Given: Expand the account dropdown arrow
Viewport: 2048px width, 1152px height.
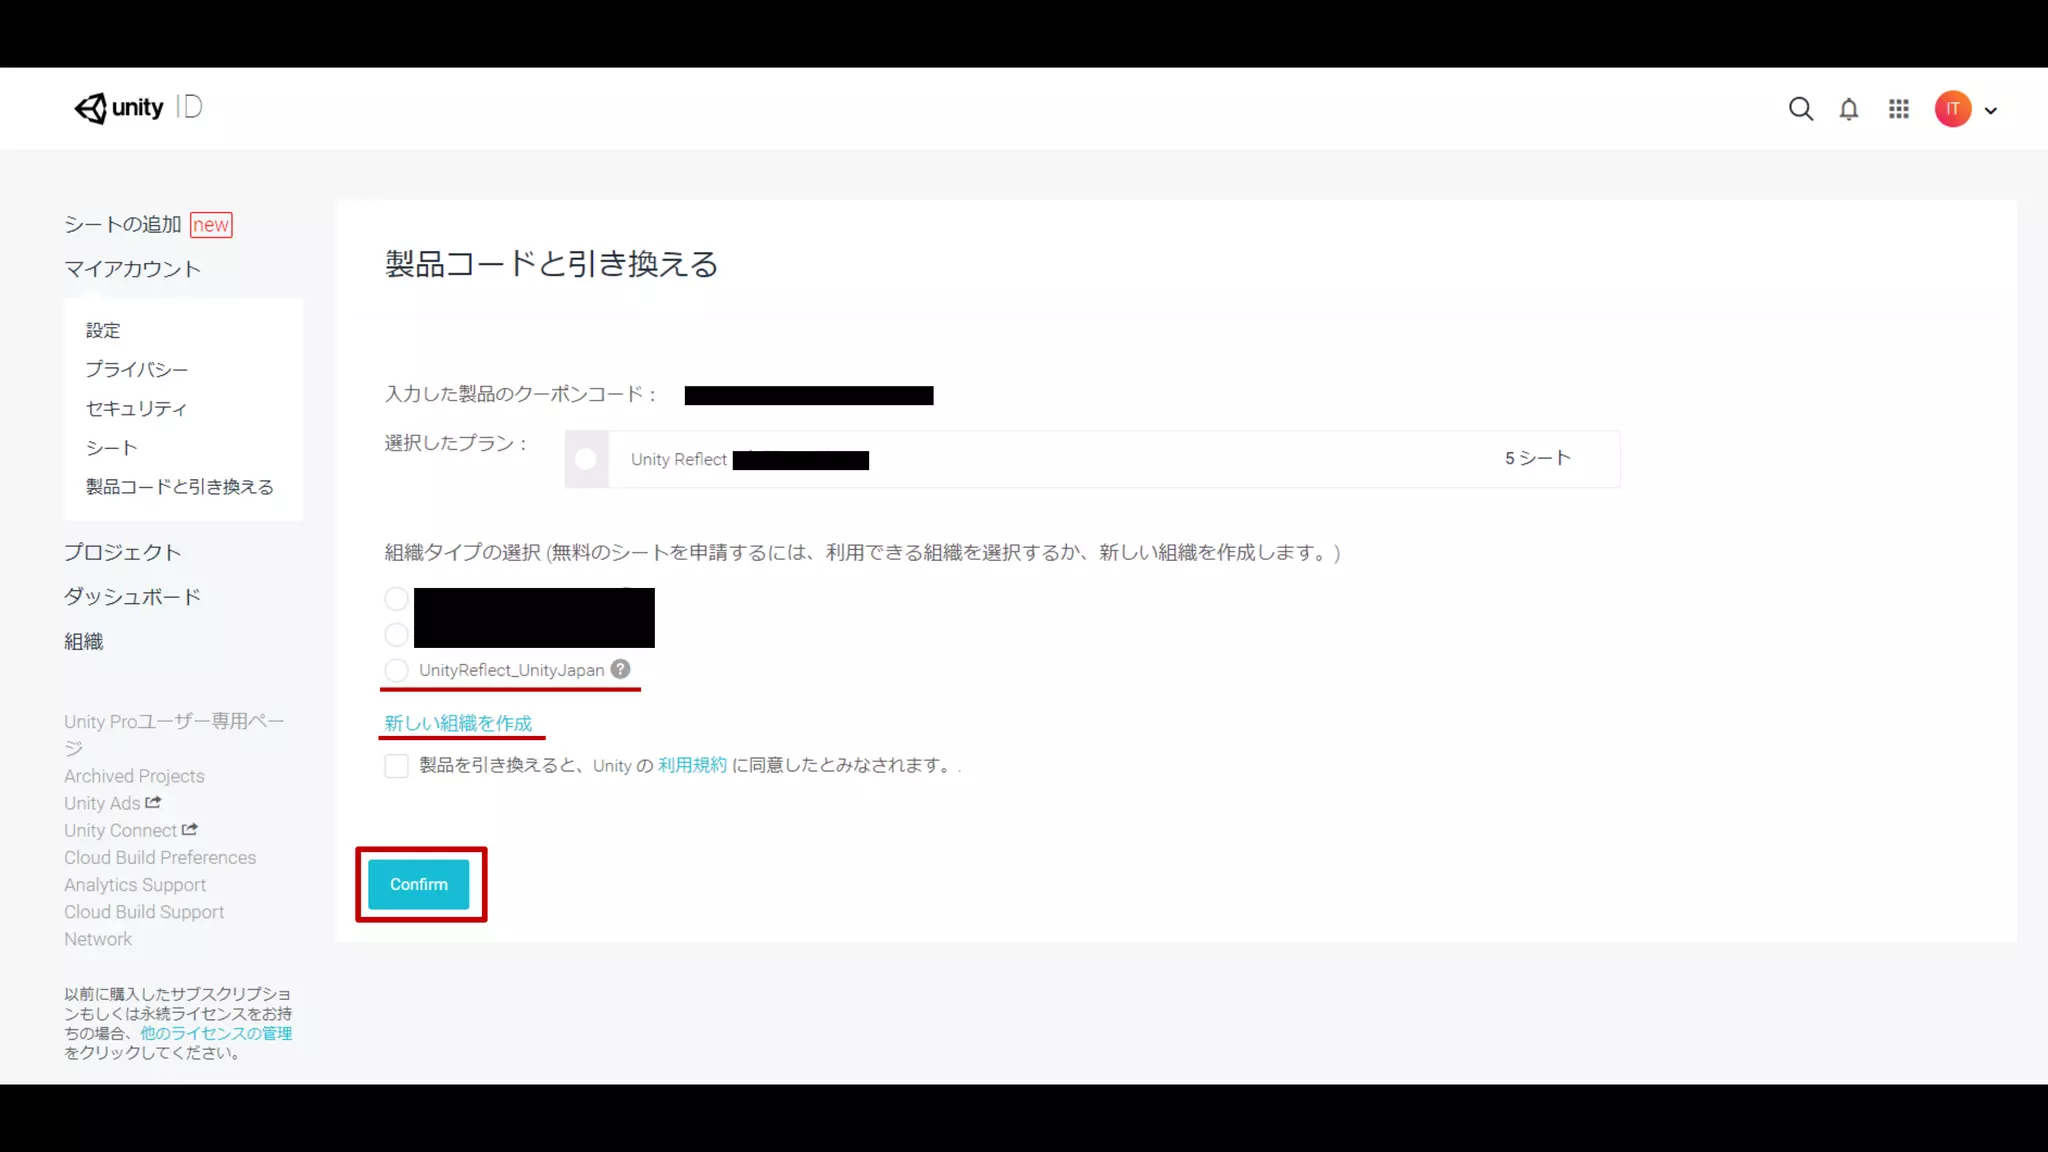Looking at the screenshot, I should coord(1991,111).
